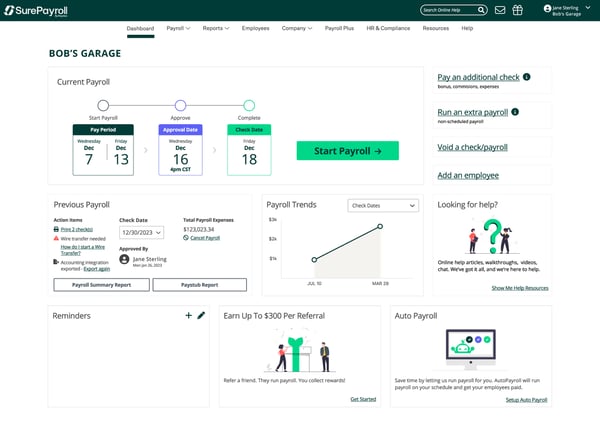Screen dimensions: 600x425
Task: Add a reminder with the plus icon
Action: 188,315
